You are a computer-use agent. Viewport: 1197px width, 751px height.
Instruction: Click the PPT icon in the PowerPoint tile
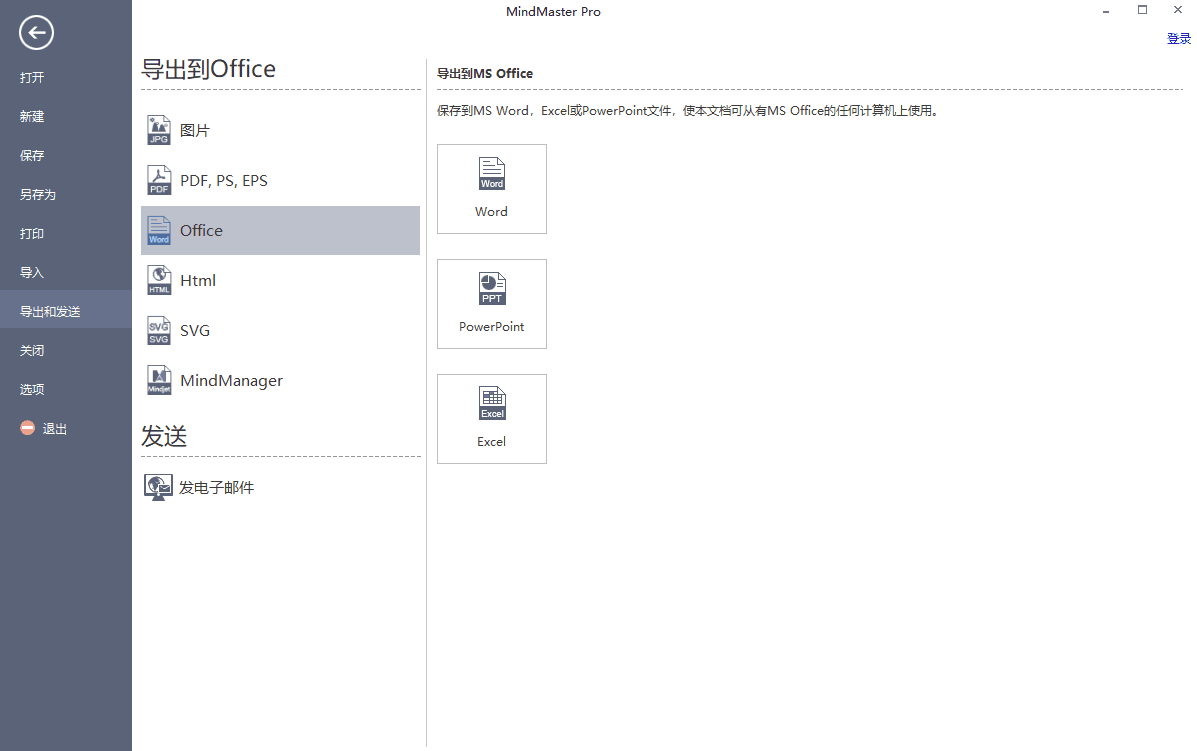tap(492, 288)
